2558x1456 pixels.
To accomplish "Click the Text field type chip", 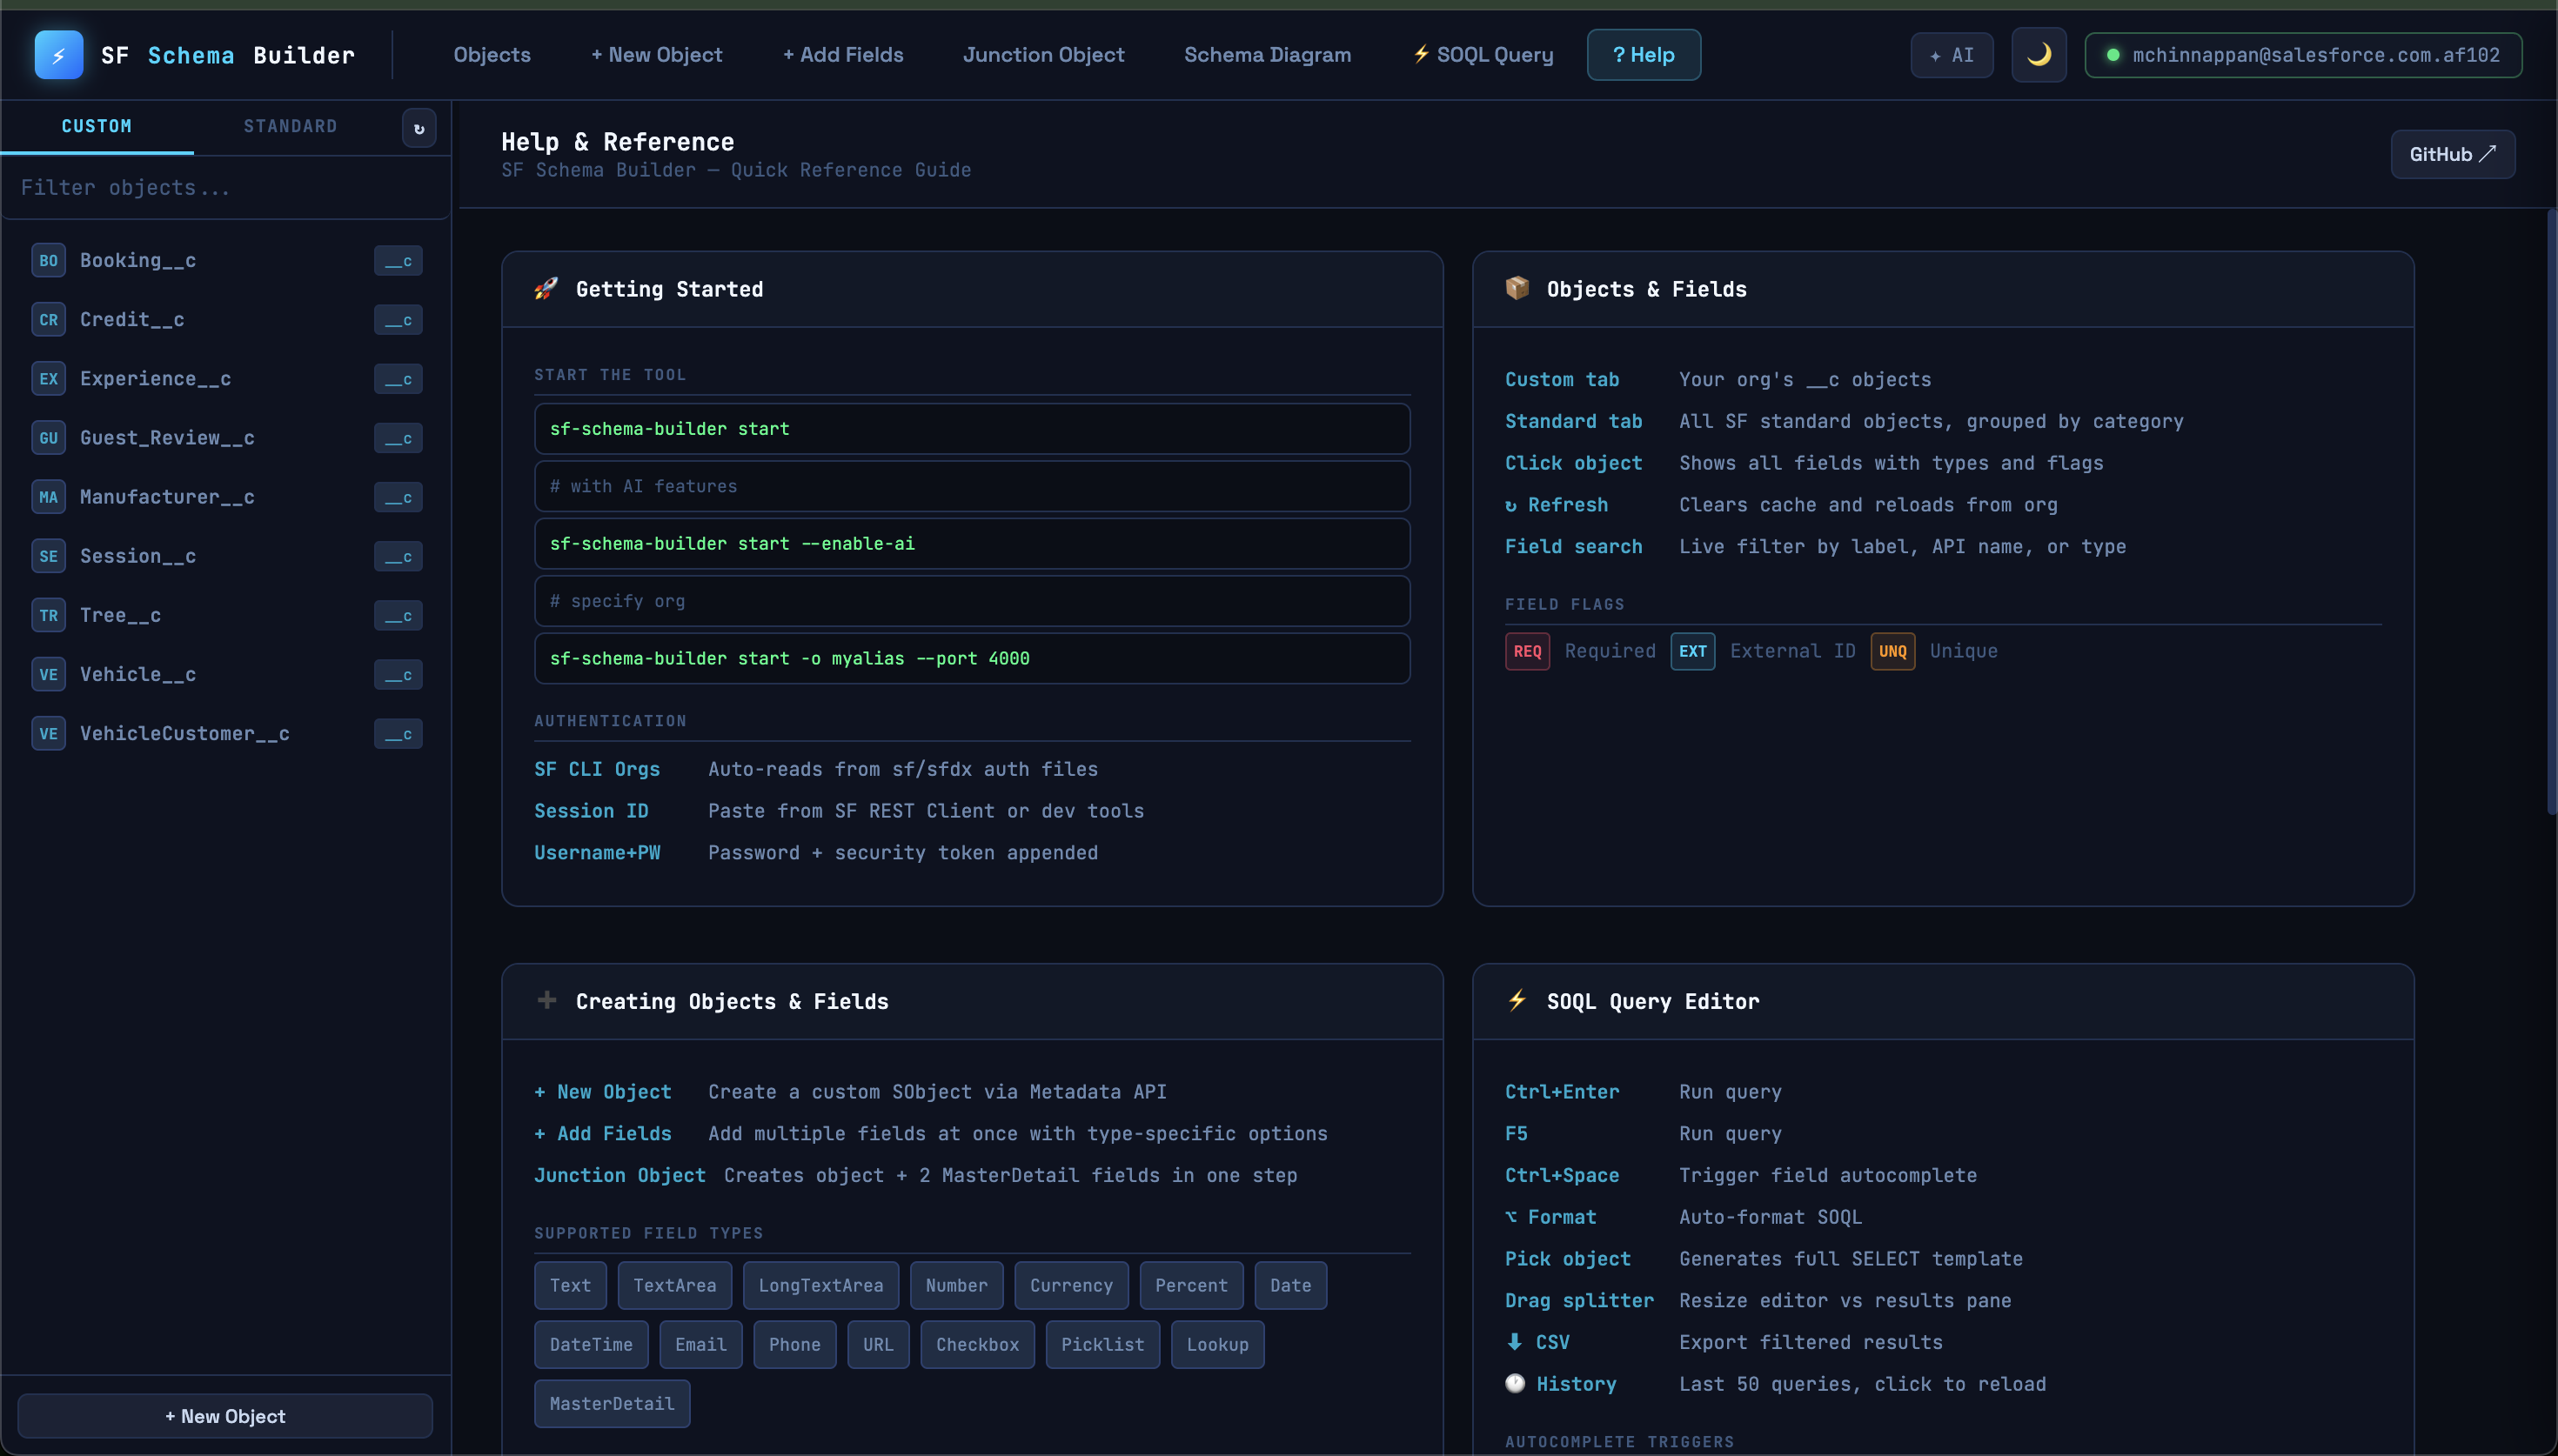I will coord(570,1286).
